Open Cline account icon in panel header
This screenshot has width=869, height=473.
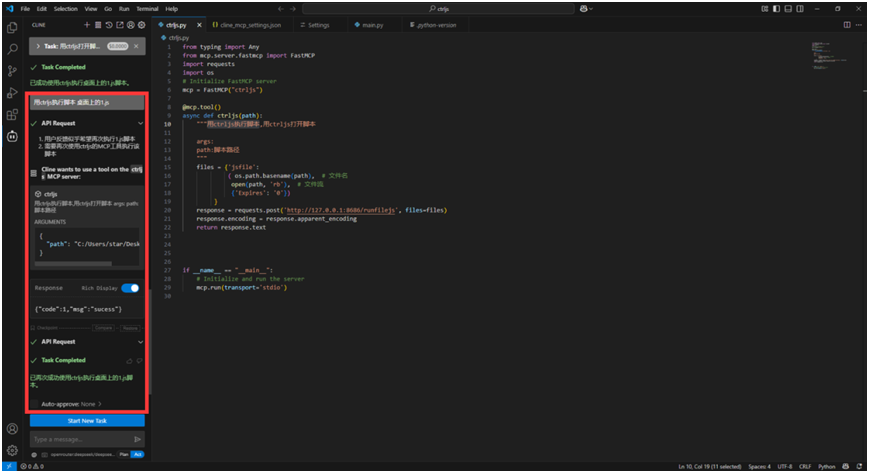131,25
